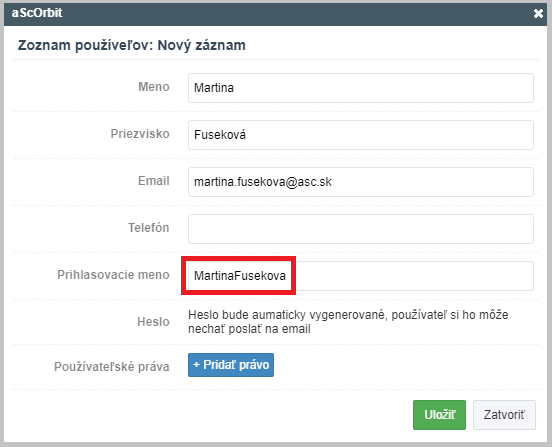552x447 pixels.
Task: Click the Používateľské práva label
Action: pos(112,367)
